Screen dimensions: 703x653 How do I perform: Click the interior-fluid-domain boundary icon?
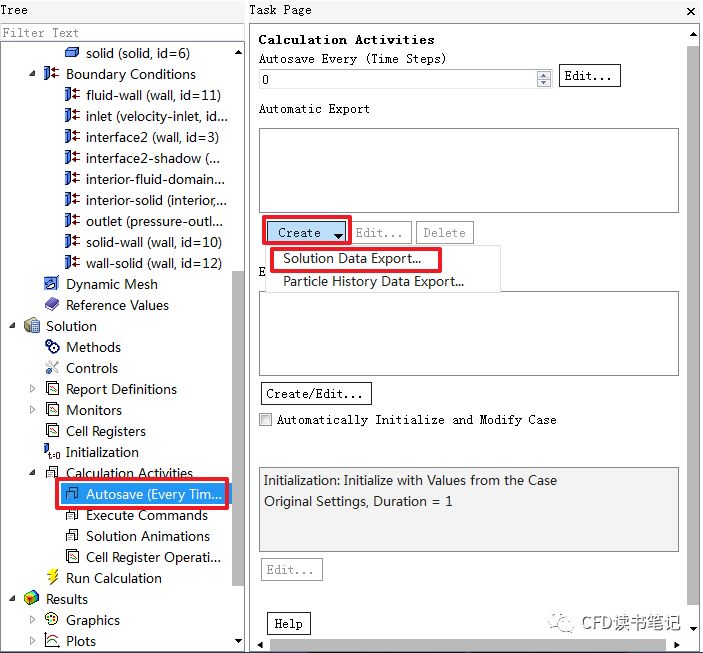[x=72, y=179]
